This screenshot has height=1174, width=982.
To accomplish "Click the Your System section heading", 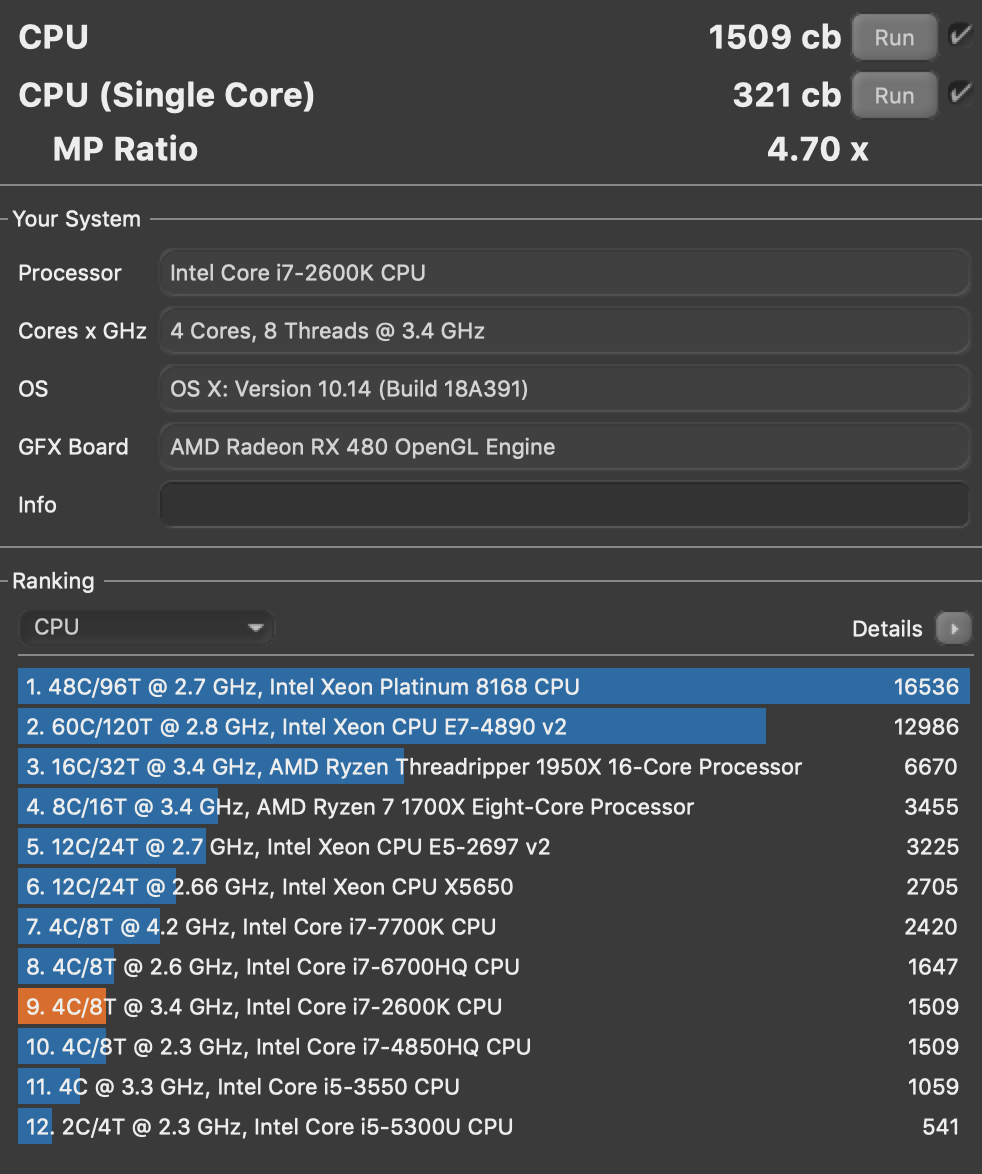I will point(76,219).
